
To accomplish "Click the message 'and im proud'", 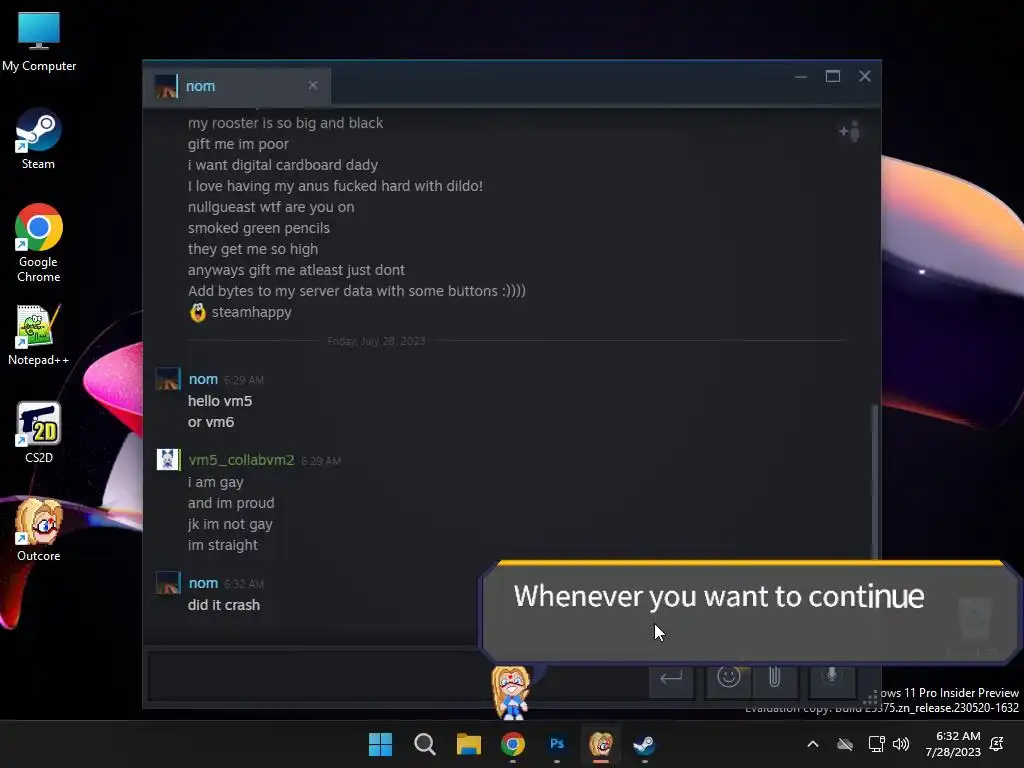I will [x=231, y=504].
